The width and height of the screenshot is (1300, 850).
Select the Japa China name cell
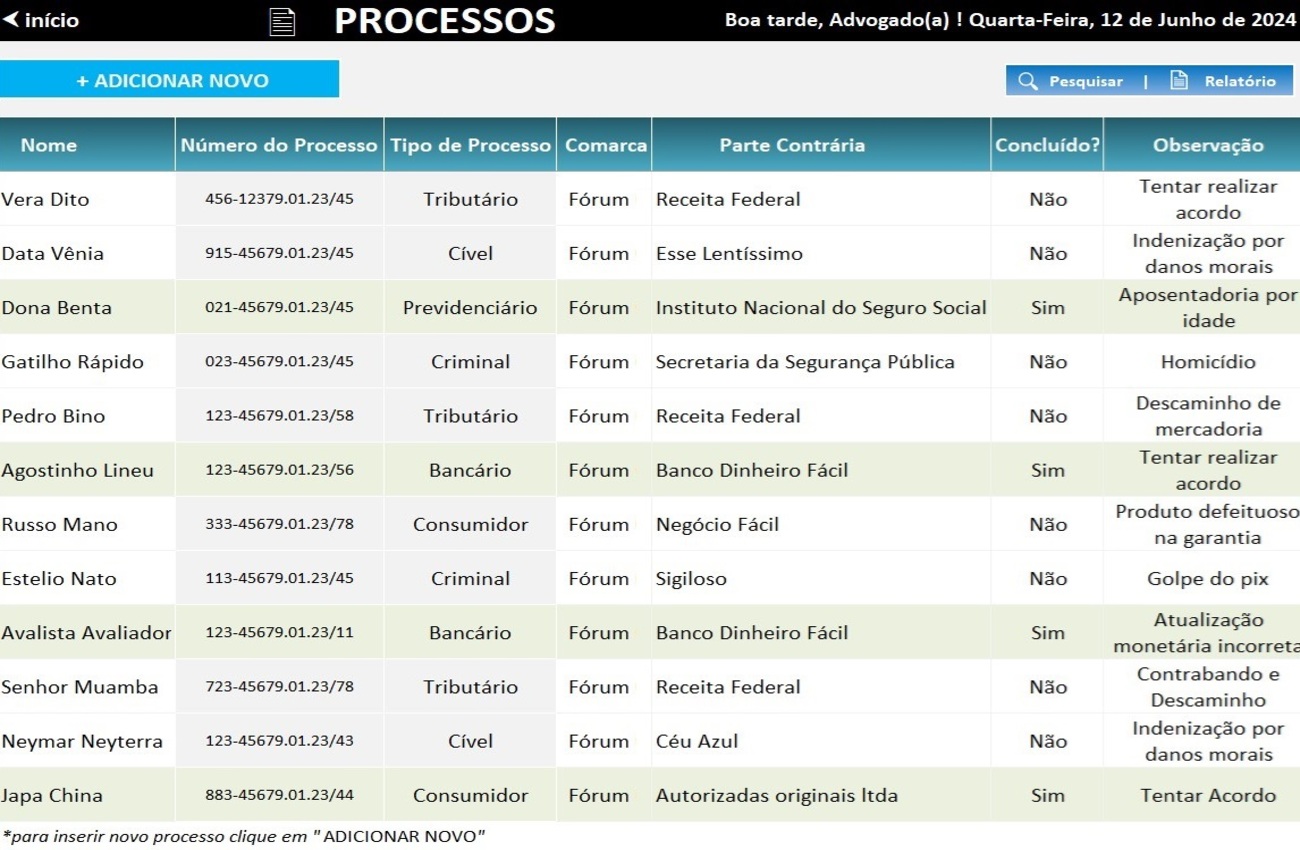(52, 795)
